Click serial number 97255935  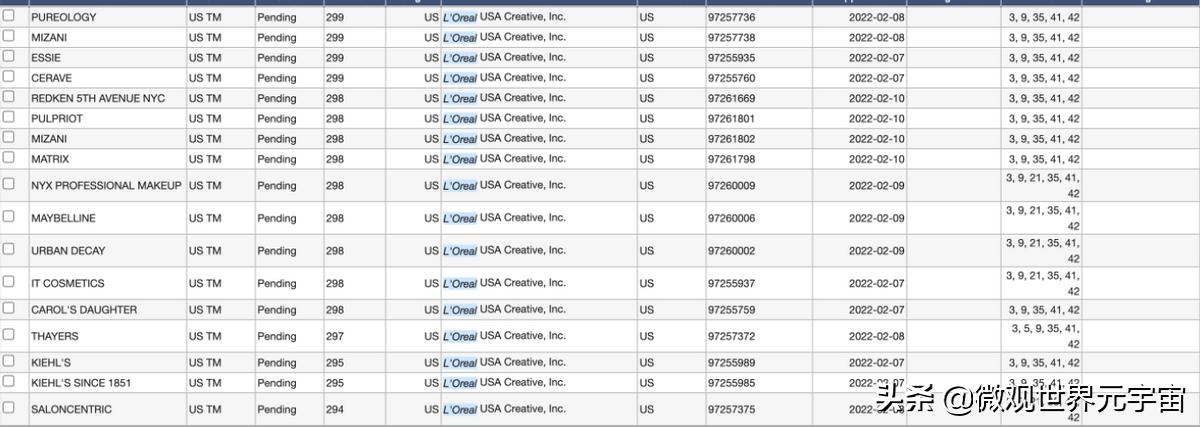731,58
